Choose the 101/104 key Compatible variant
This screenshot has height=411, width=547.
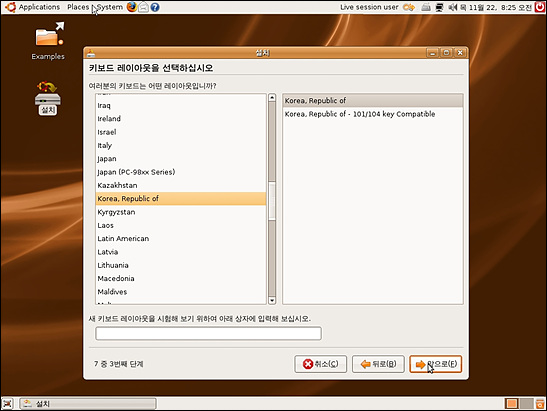pos(373,114)
